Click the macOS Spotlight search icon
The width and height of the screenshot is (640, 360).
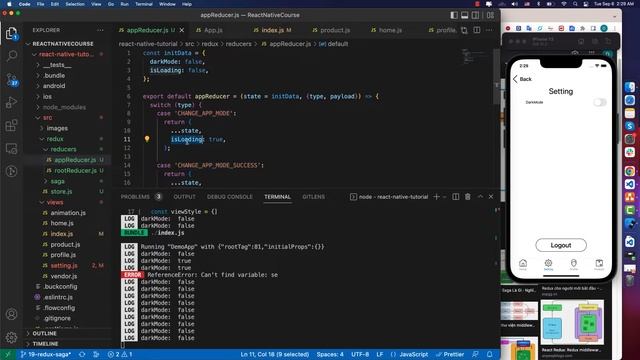(x=575, y=4)
